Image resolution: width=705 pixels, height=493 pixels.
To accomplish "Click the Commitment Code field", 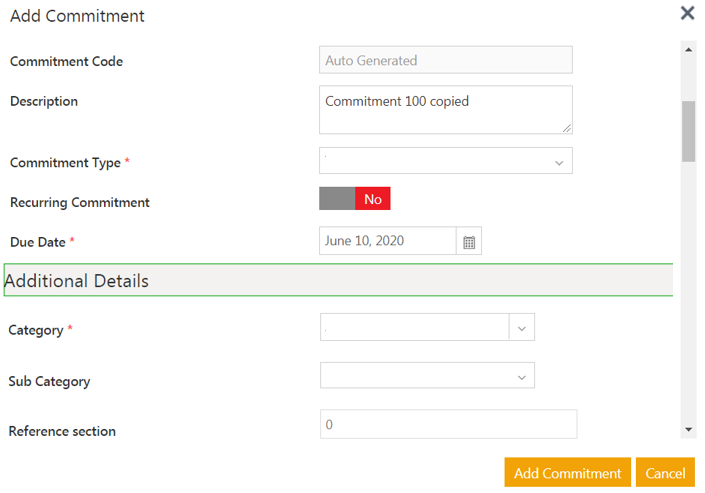I will (x=446, y=60).
